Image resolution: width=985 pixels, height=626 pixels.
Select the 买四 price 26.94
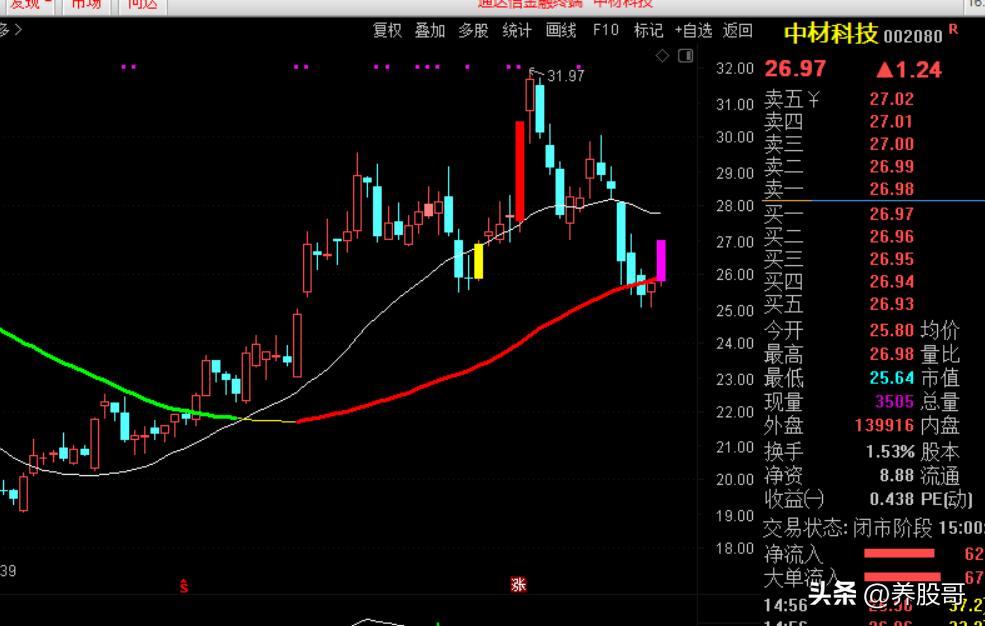(891, 282)
